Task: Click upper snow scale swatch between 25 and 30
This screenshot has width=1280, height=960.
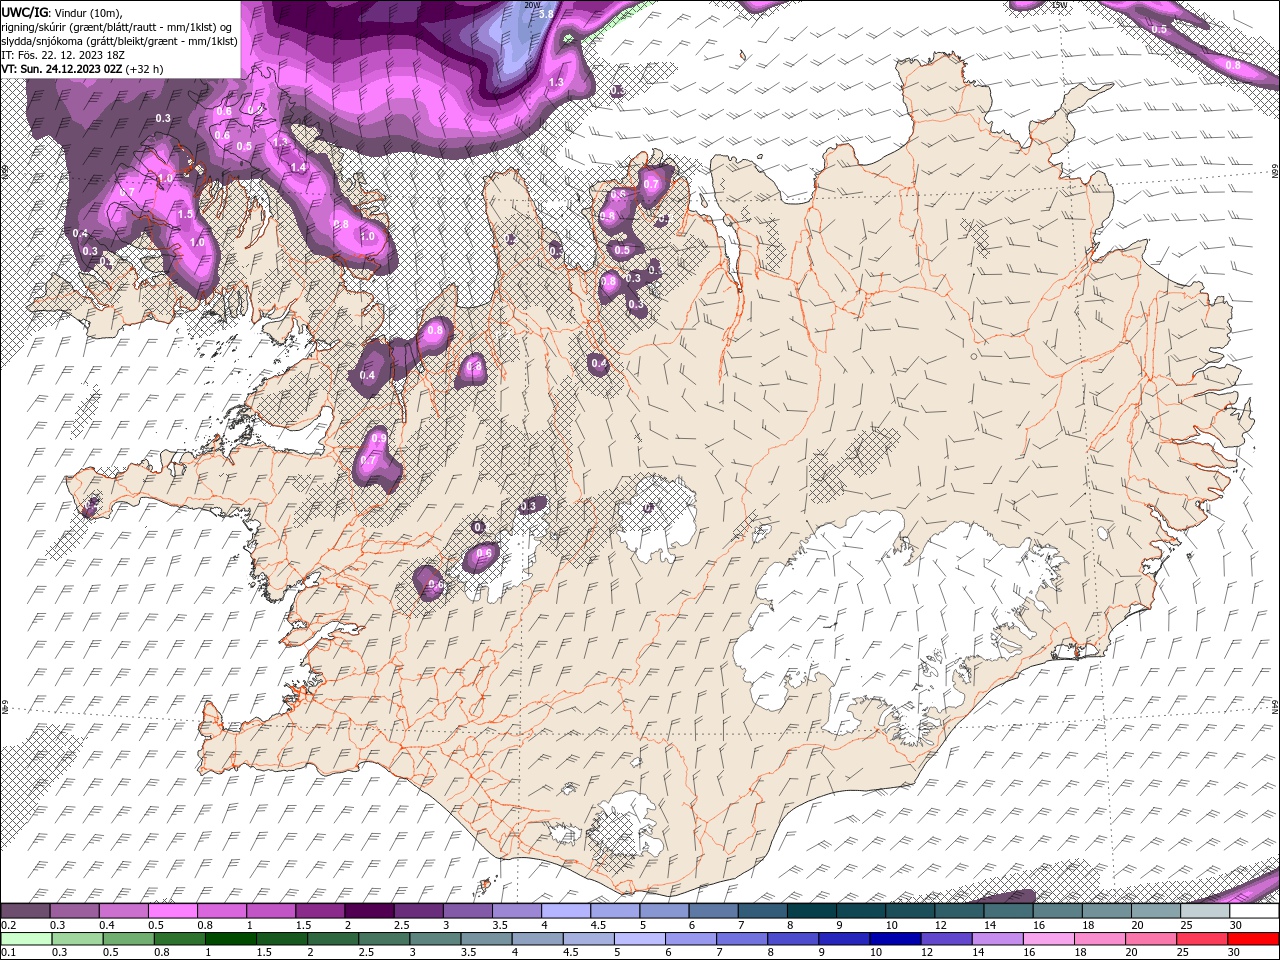Action: pos(1205,910)
